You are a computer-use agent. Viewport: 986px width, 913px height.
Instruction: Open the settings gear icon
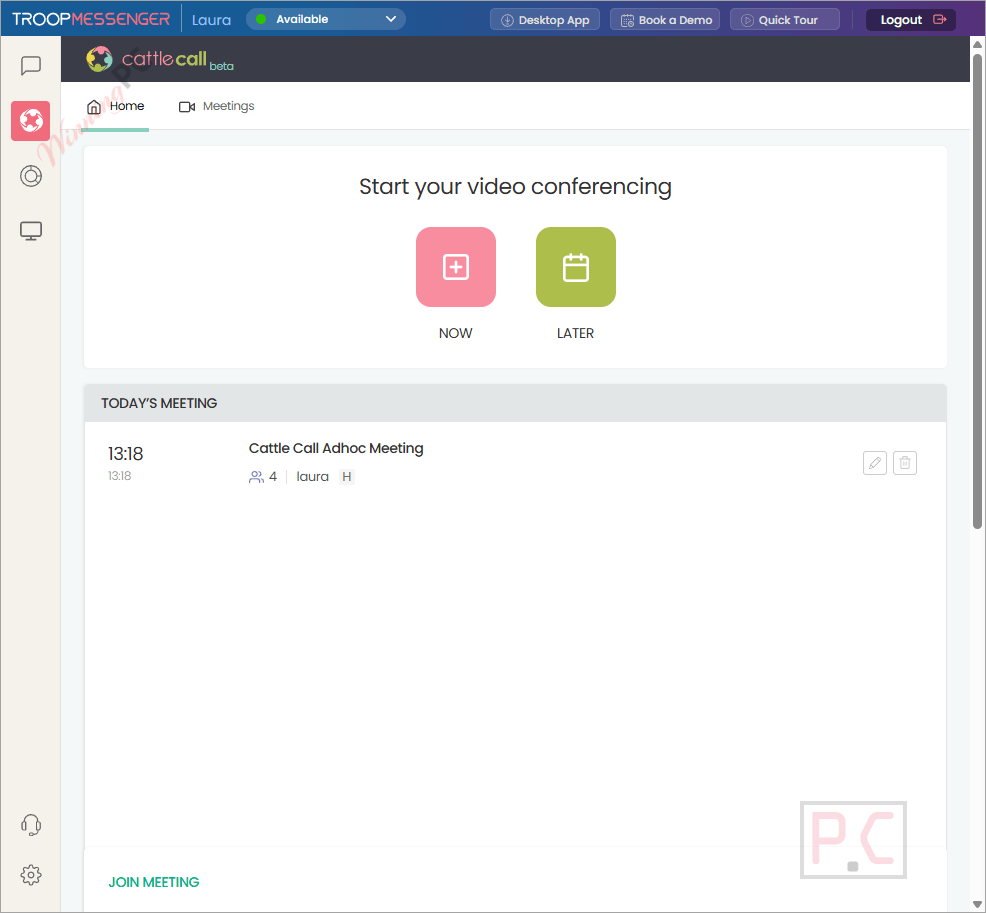point(30,875)
